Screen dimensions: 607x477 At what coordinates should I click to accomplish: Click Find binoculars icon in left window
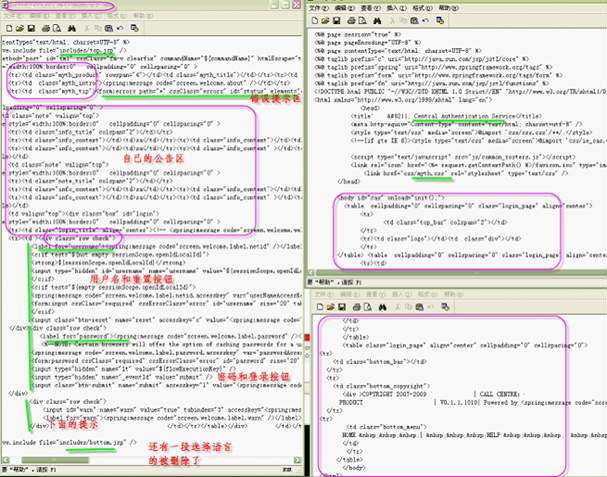coord(72,28)
